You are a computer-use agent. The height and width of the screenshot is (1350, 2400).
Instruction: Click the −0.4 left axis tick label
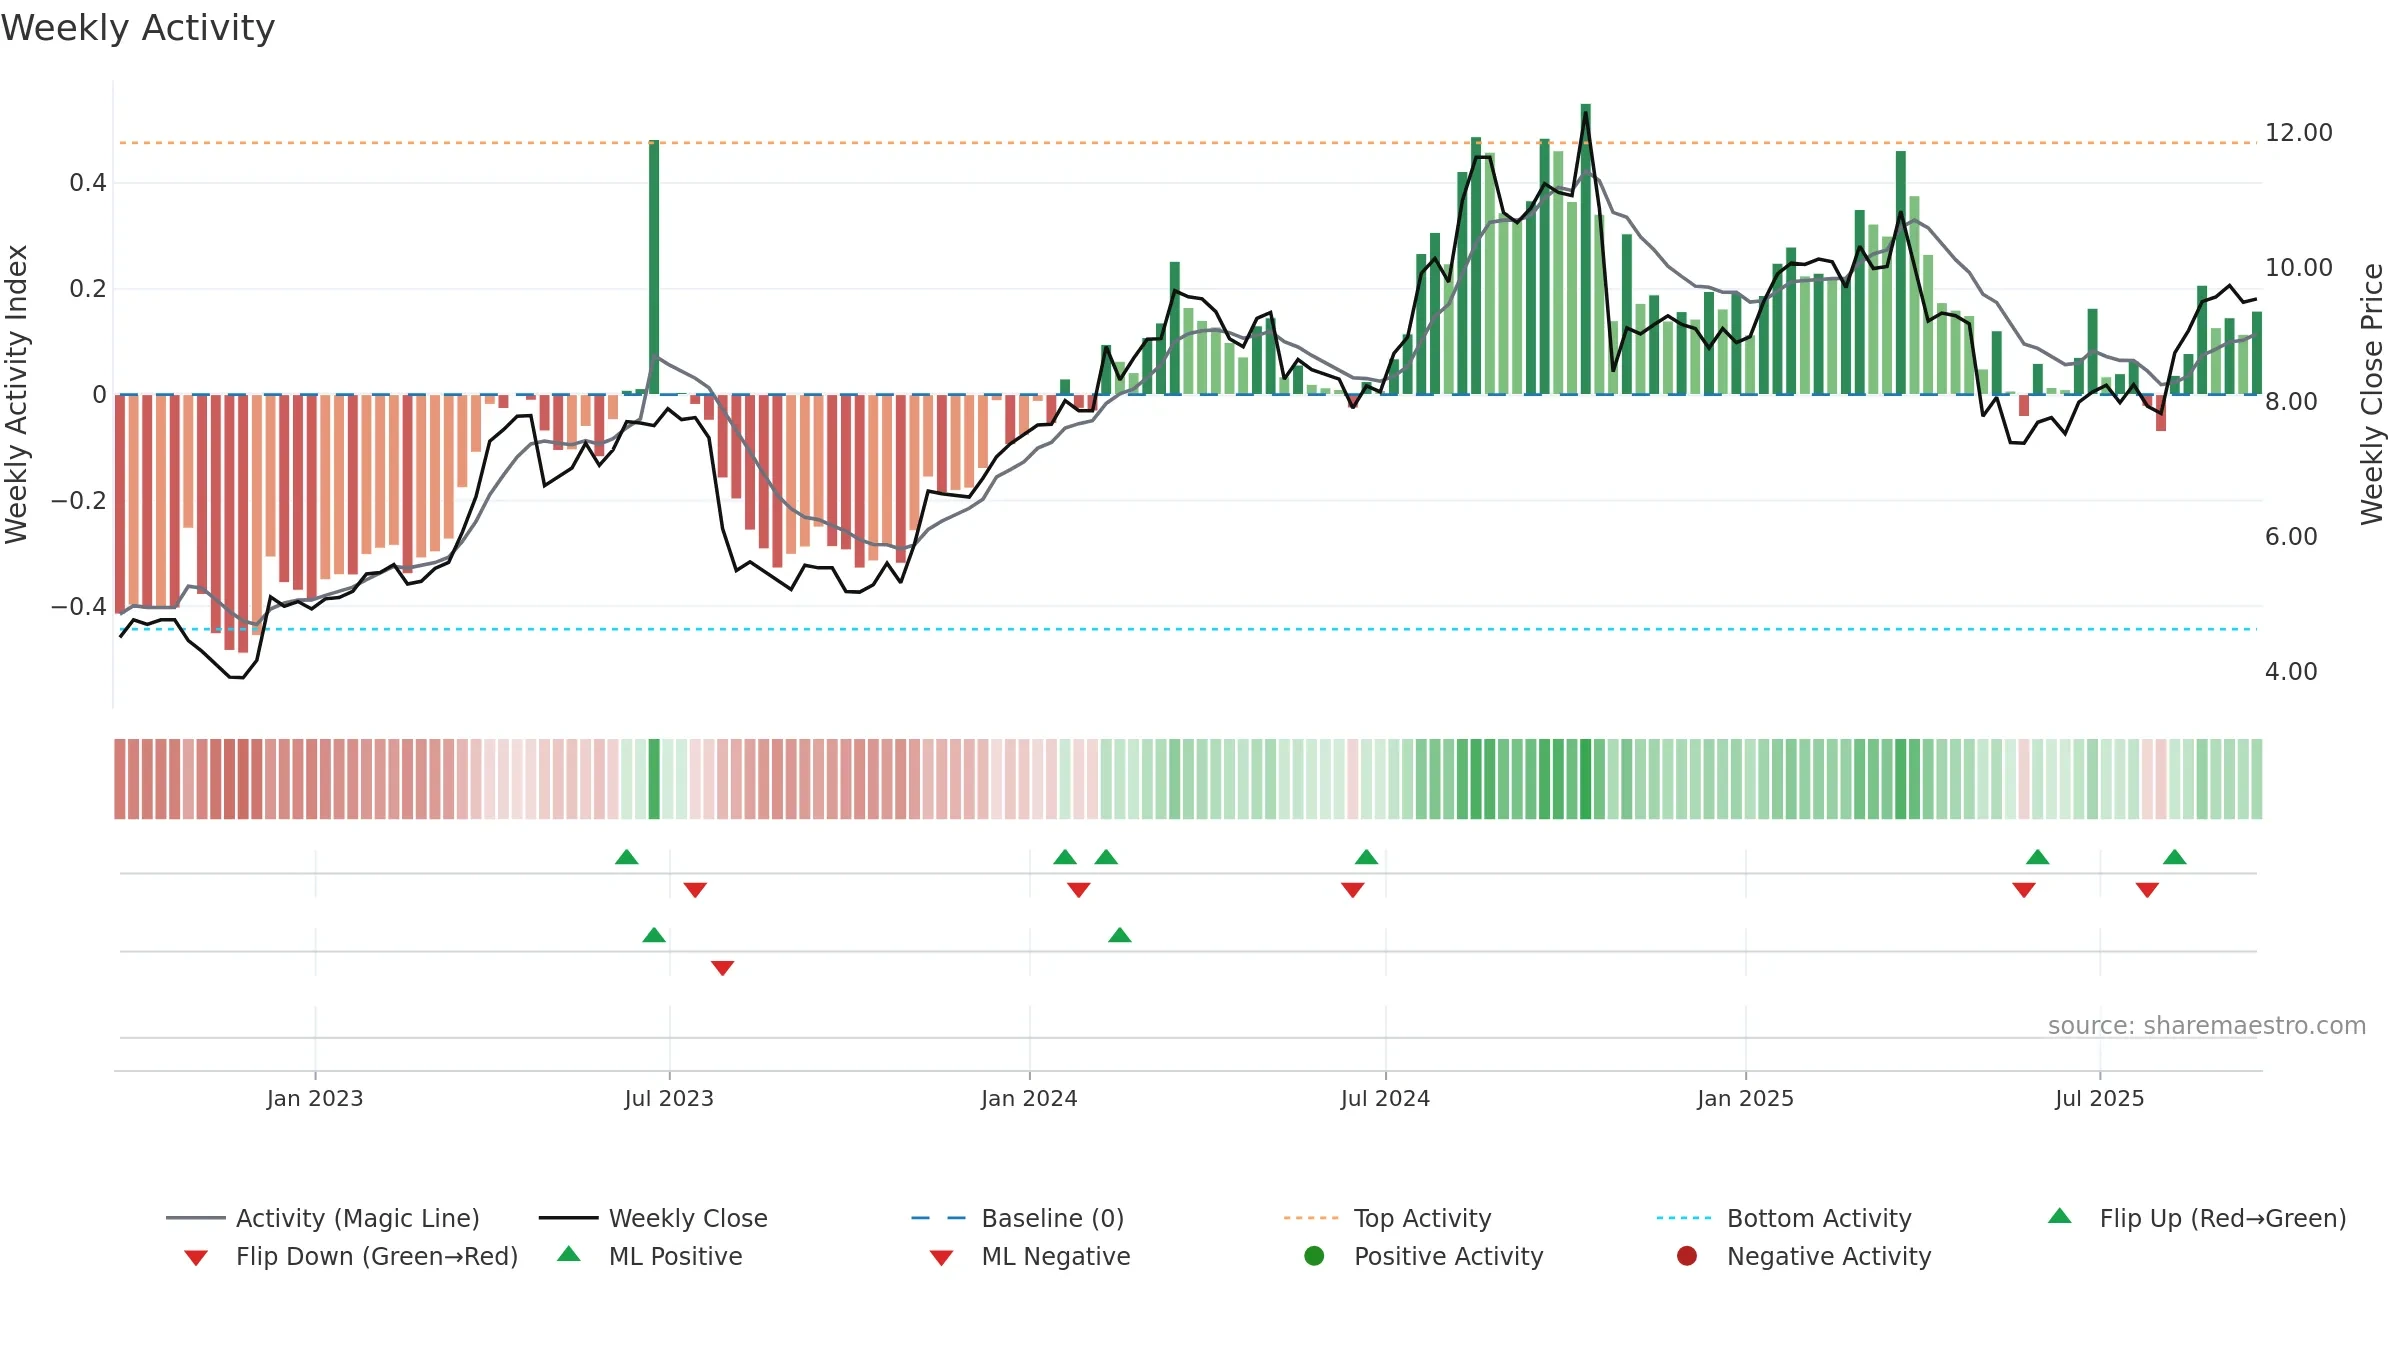78,607
